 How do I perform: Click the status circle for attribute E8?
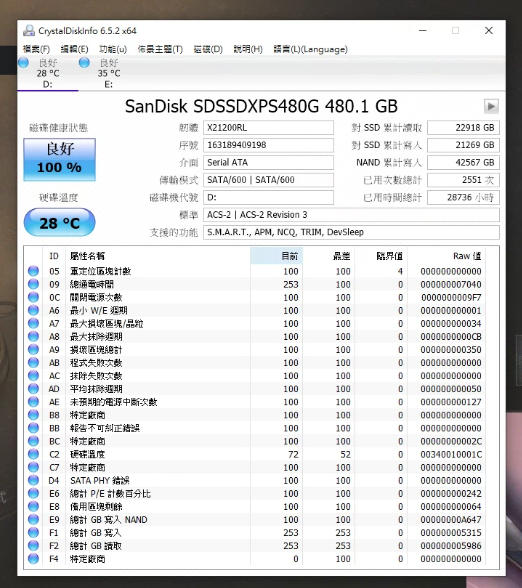pyautogui.click(x=33, y=506)
